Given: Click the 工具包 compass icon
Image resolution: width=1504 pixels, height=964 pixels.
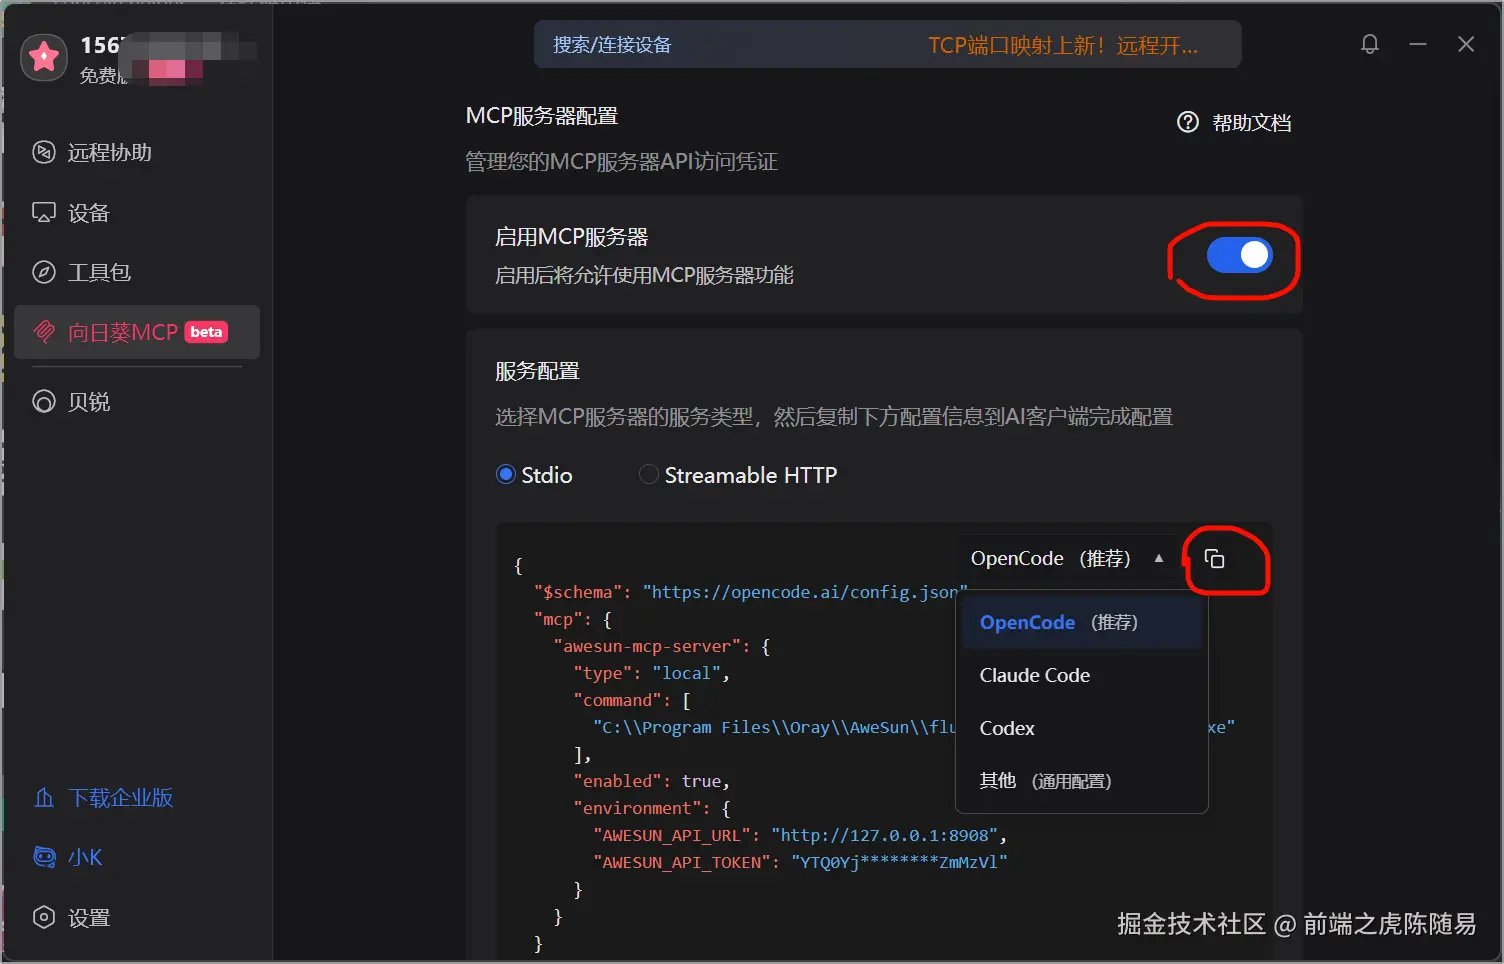Looking at the screenshot, I should pos(44,272).
